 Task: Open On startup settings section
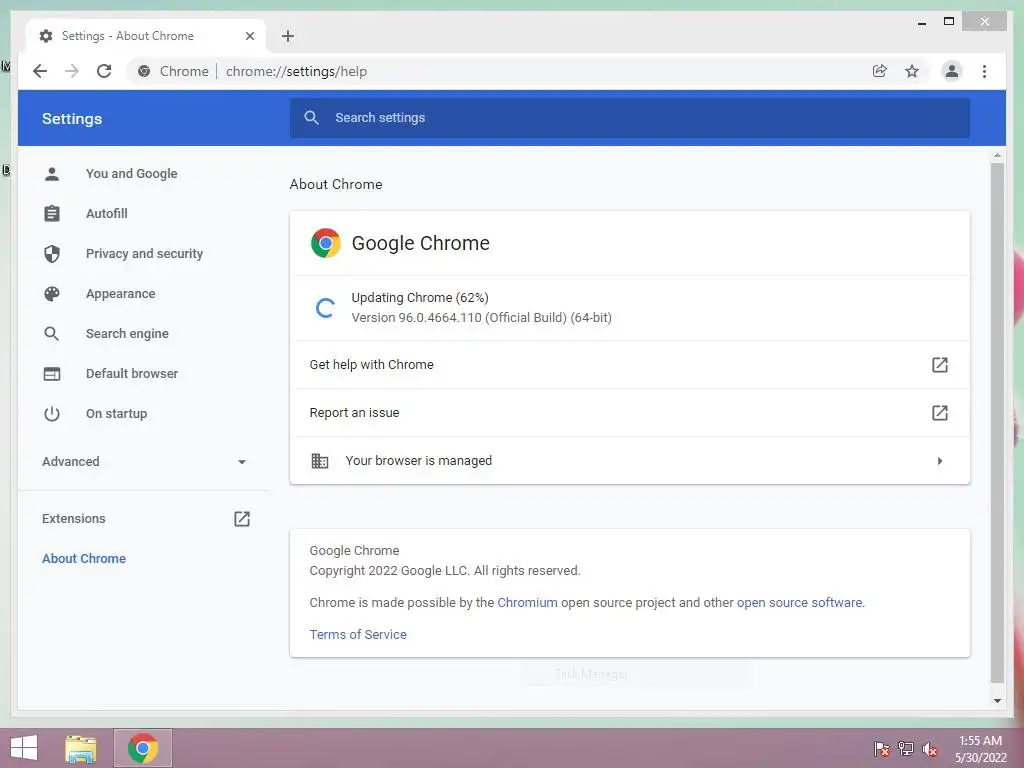tap(117, 413)
